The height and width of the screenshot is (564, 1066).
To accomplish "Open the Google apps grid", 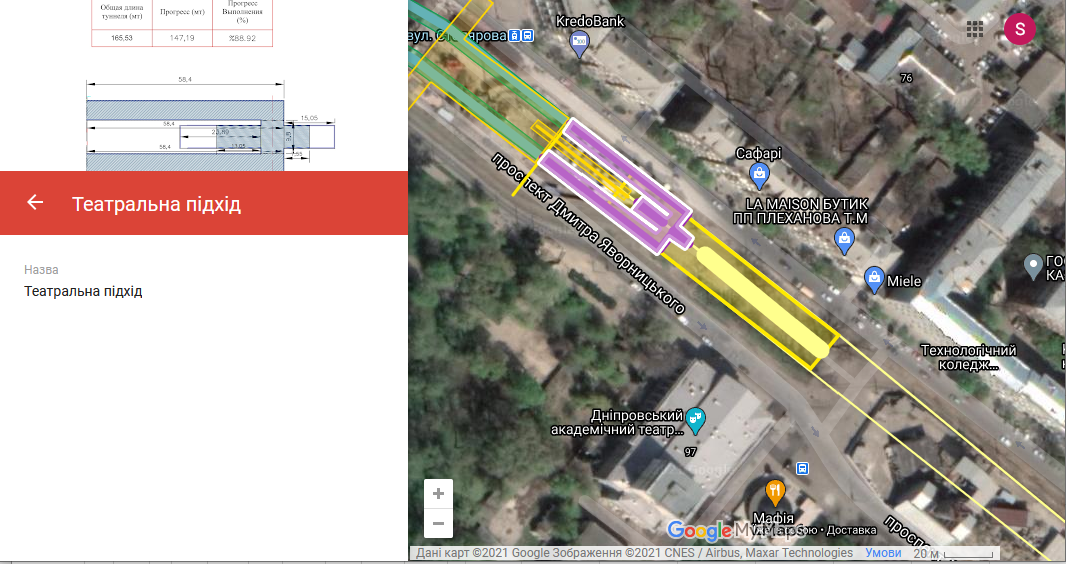I will pyautogui.click(x=975, y=29).
